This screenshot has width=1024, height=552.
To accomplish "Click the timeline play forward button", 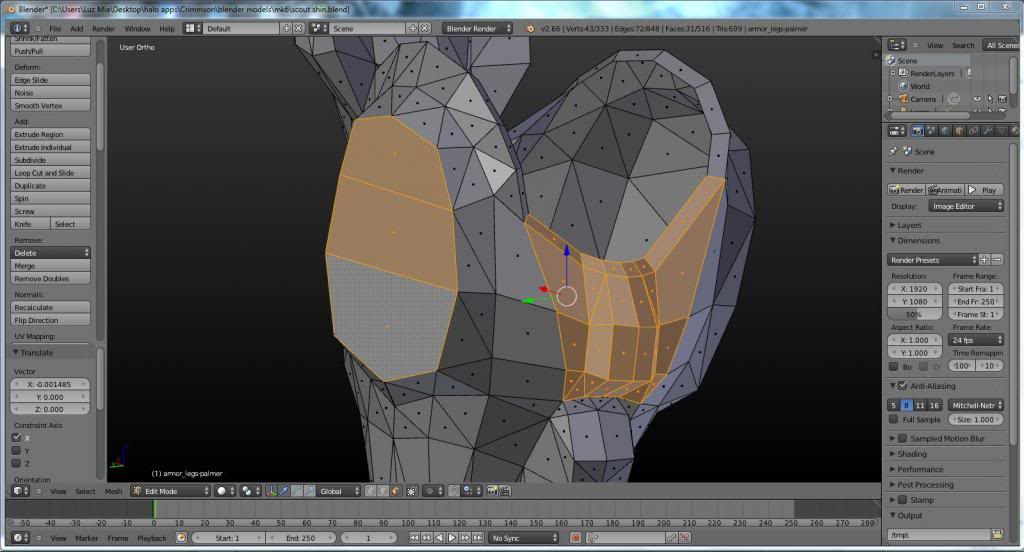I will click(452, 538).
